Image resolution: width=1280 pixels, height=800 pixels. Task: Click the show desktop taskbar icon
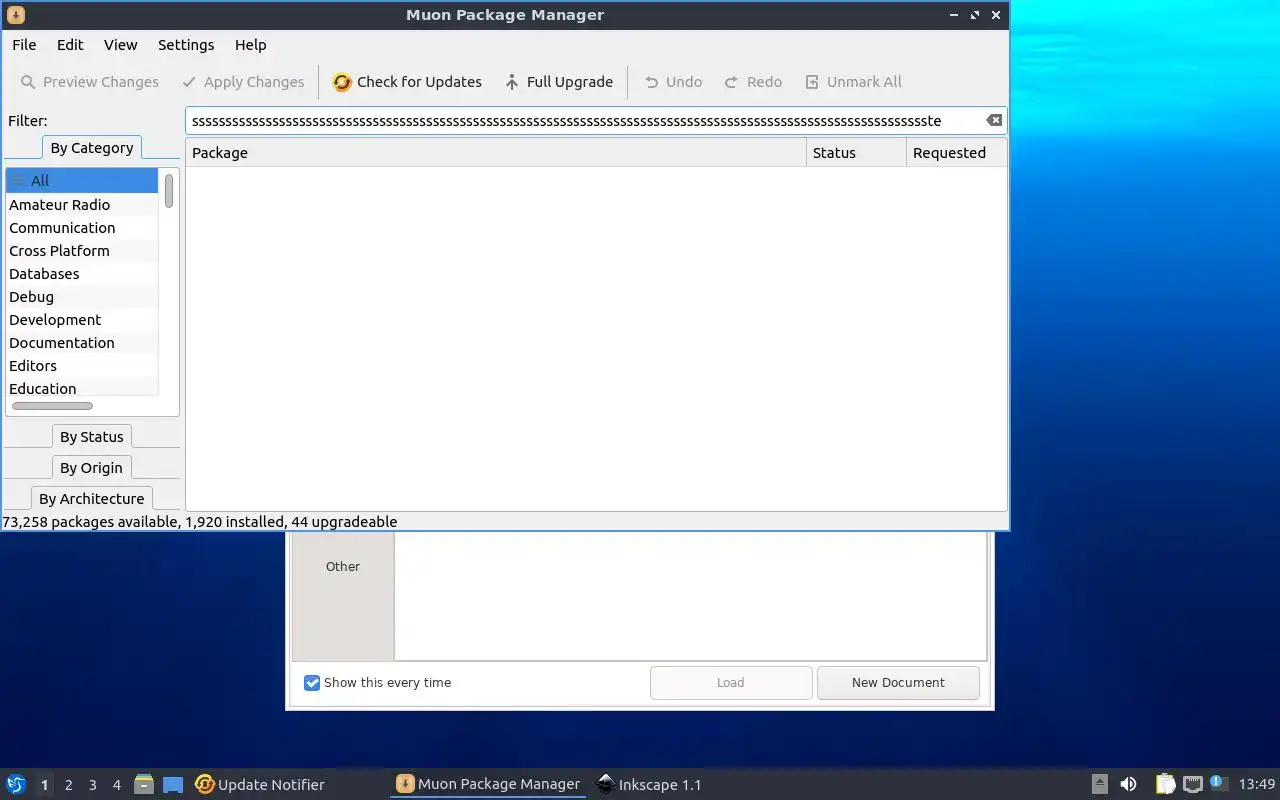173,785
